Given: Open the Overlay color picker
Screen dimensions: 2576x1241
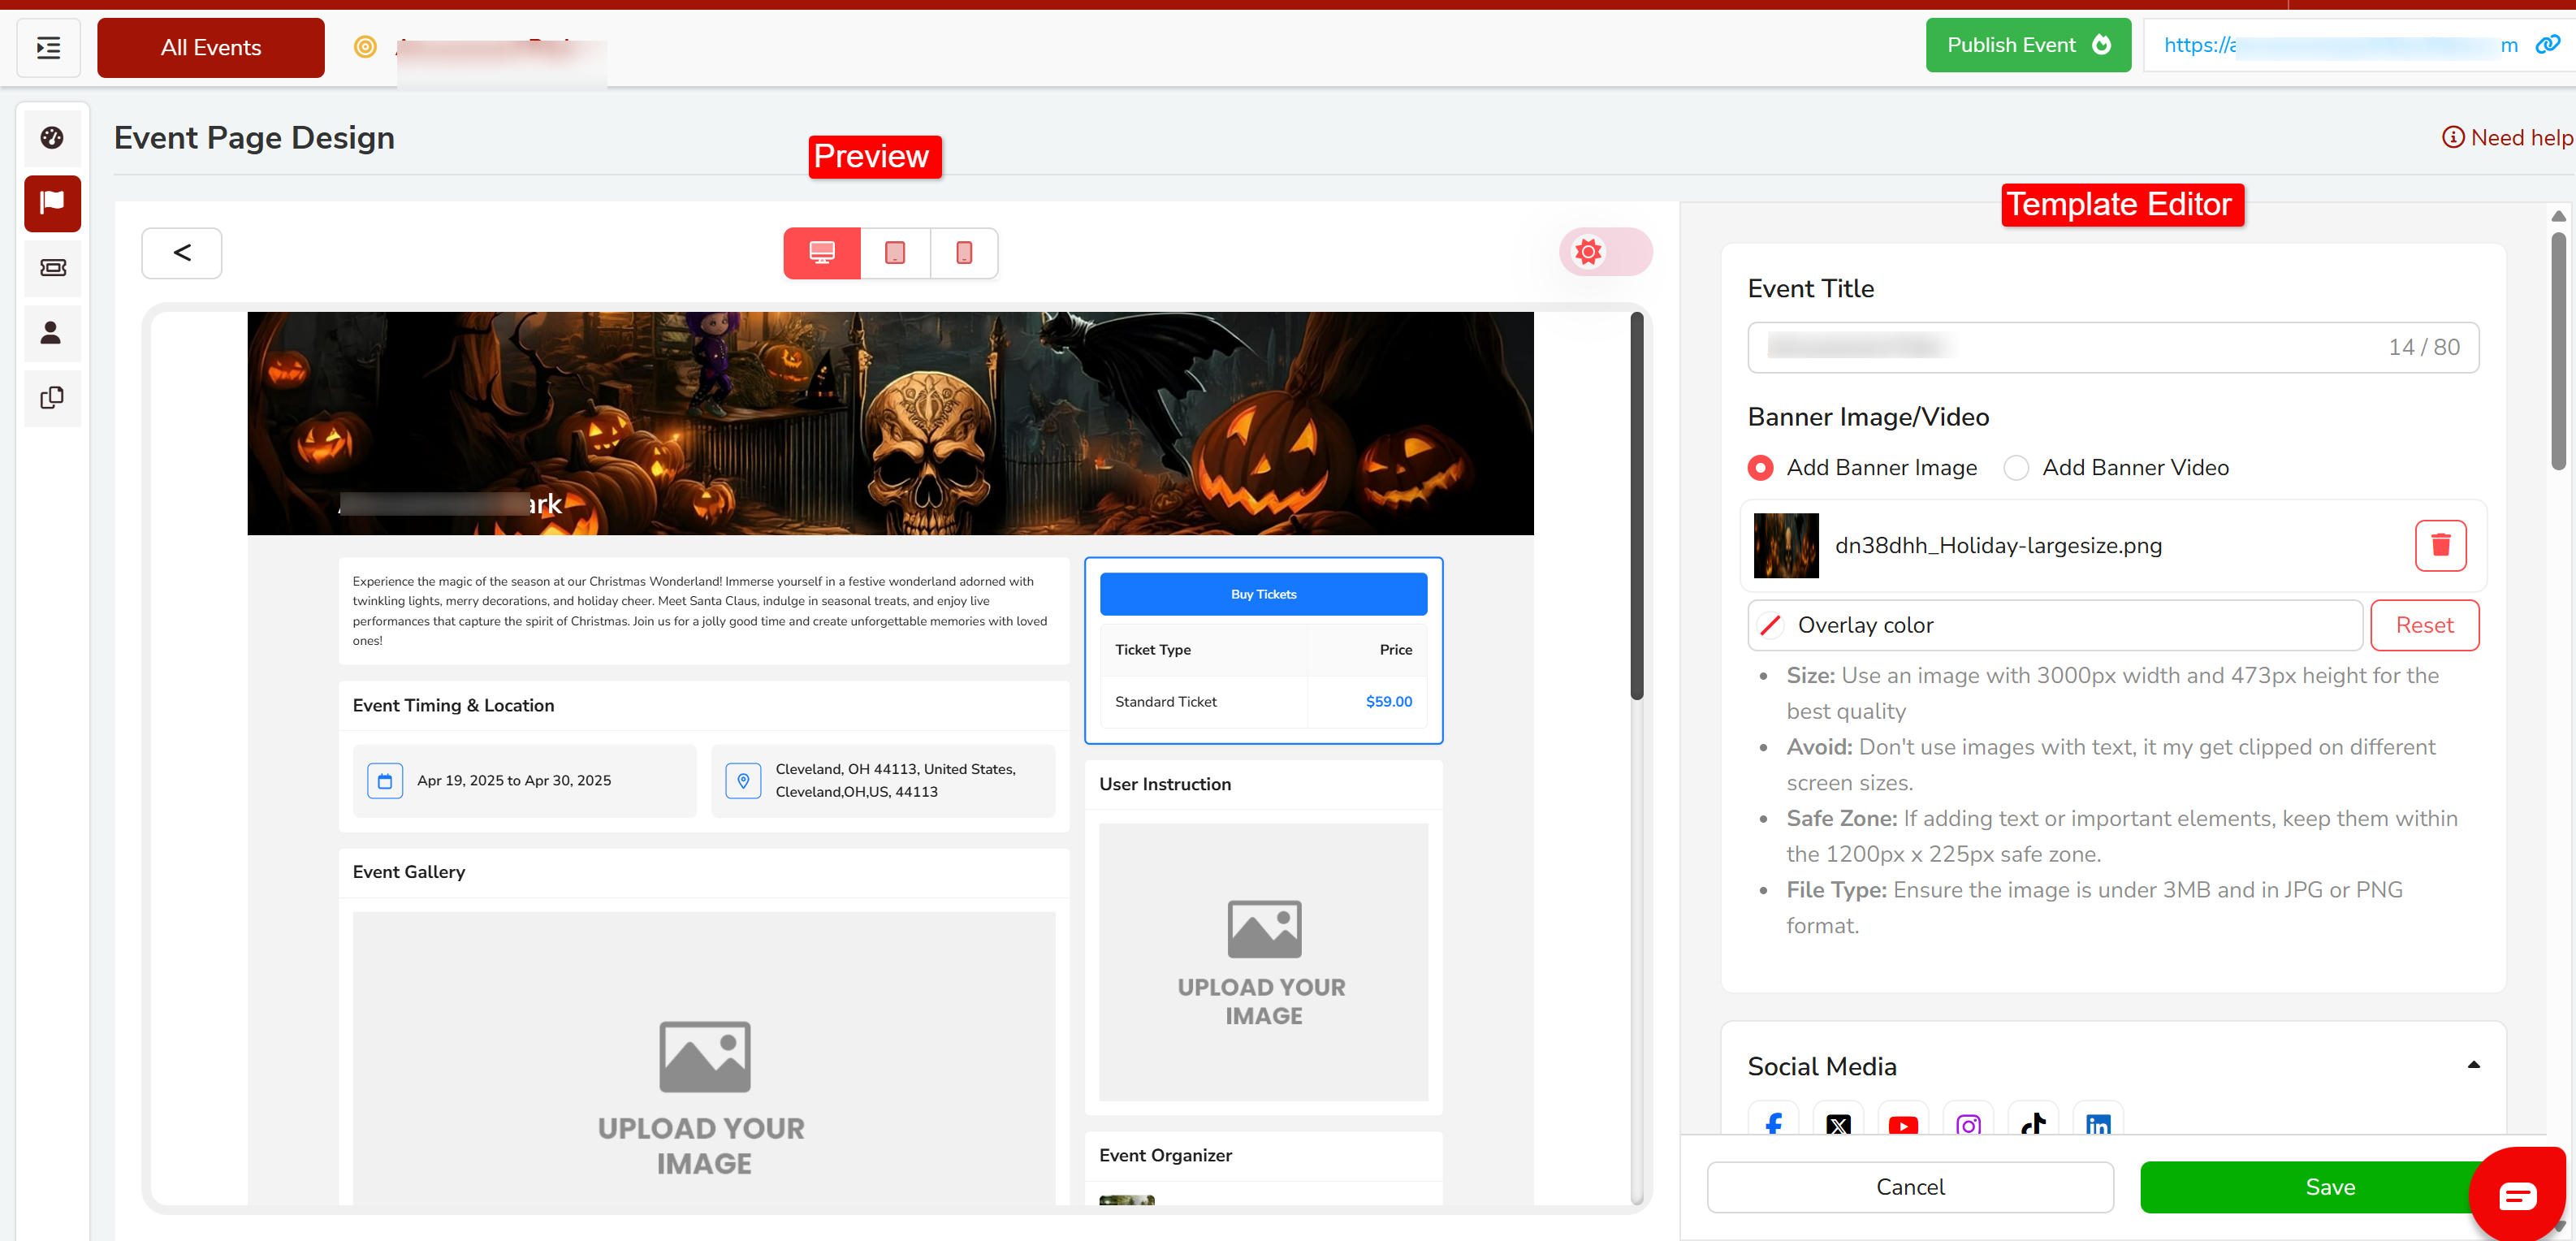Looking at the screenshot, I should coord(1771,625).
